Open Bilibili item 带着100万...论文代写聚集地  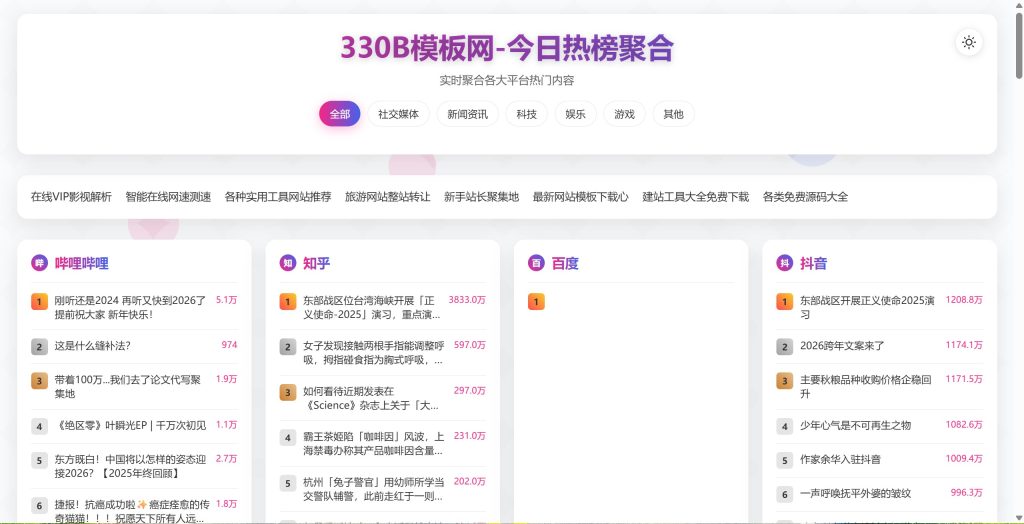click(128, 386)
